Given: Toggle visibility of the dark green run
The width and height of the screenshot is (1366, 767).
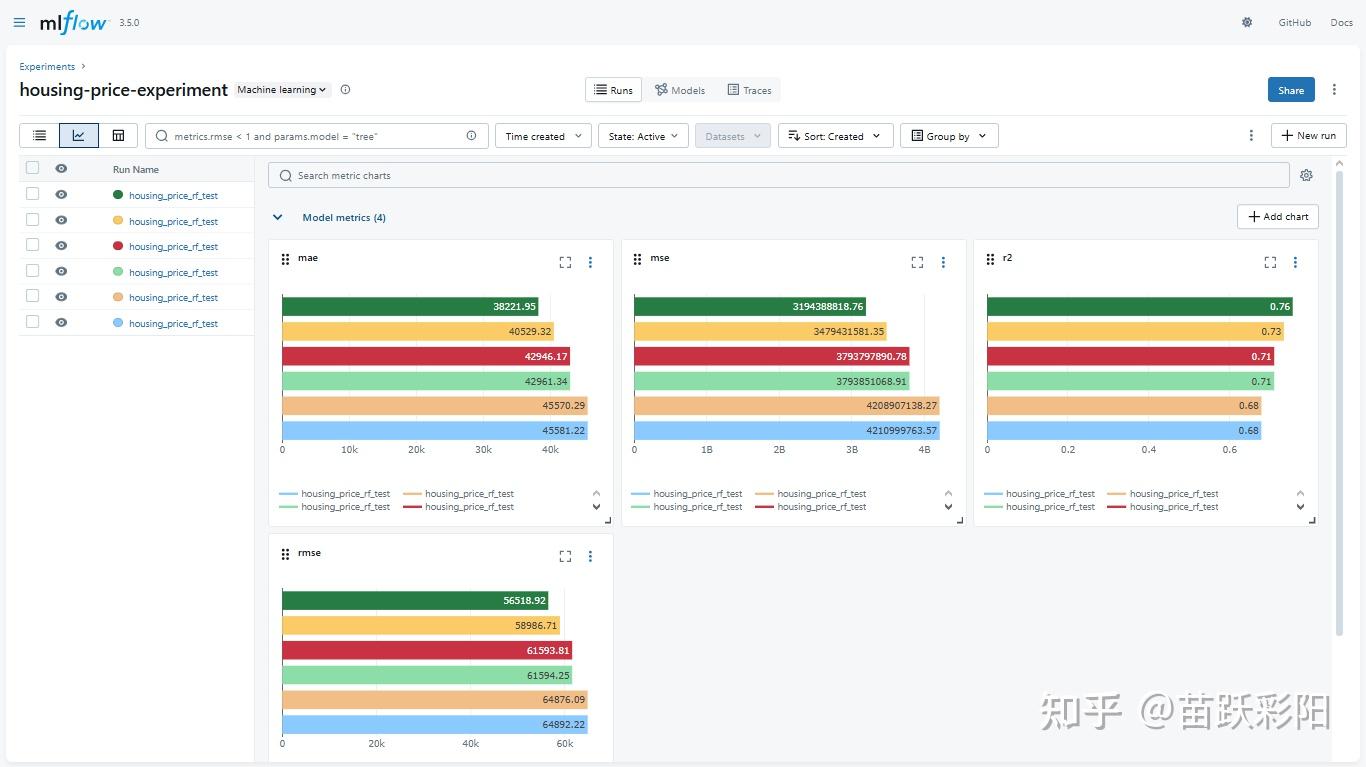Looking at the screenshot, I should tap(61, 195).
